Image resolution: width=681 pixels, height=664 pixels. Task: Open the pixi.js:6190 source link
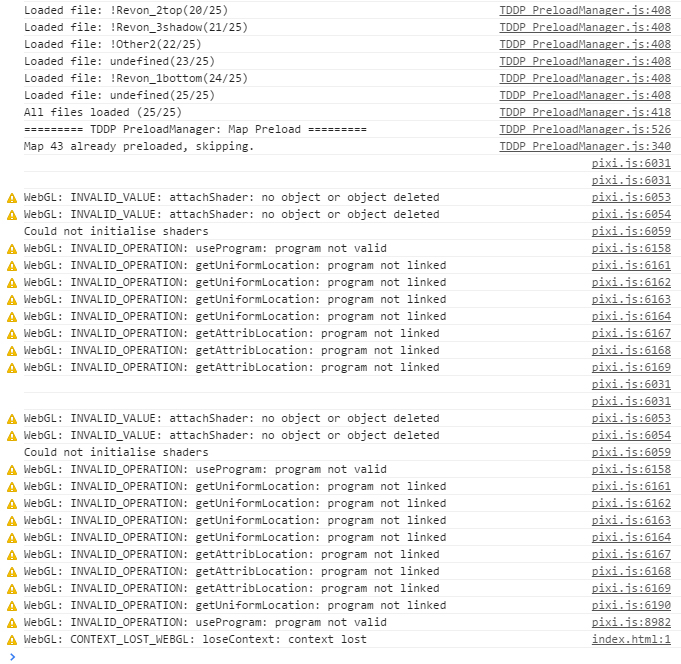(x=631, y=605)
